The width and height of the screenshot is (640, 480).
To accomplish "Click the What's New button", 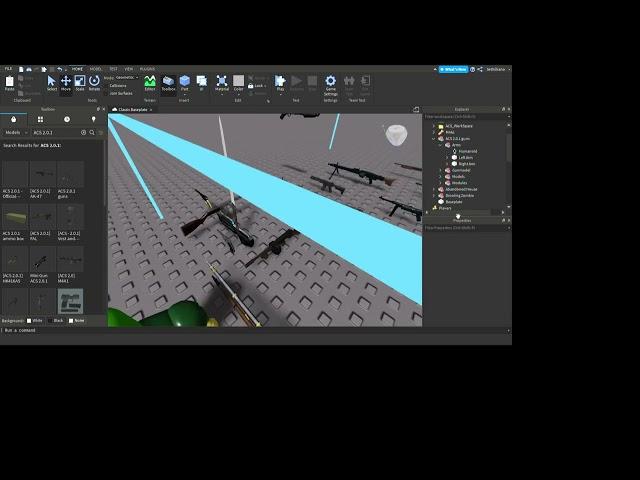I will pos(453,69).
